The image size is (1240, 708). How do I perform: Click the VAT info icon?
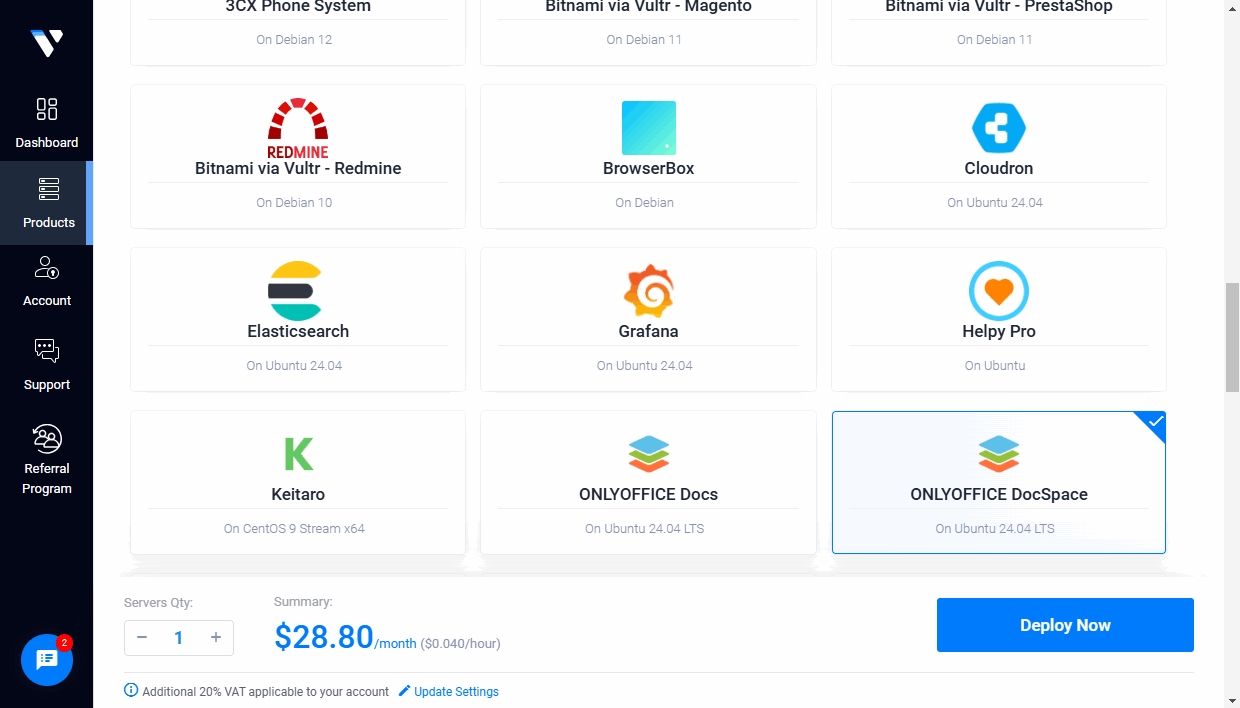coord(131,691)
